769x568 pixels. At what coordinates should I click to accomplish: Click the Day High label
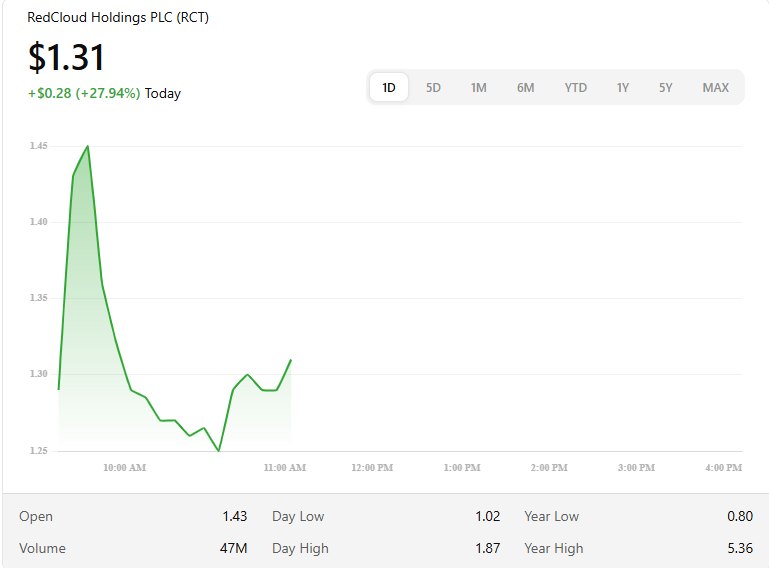[300, 548]
